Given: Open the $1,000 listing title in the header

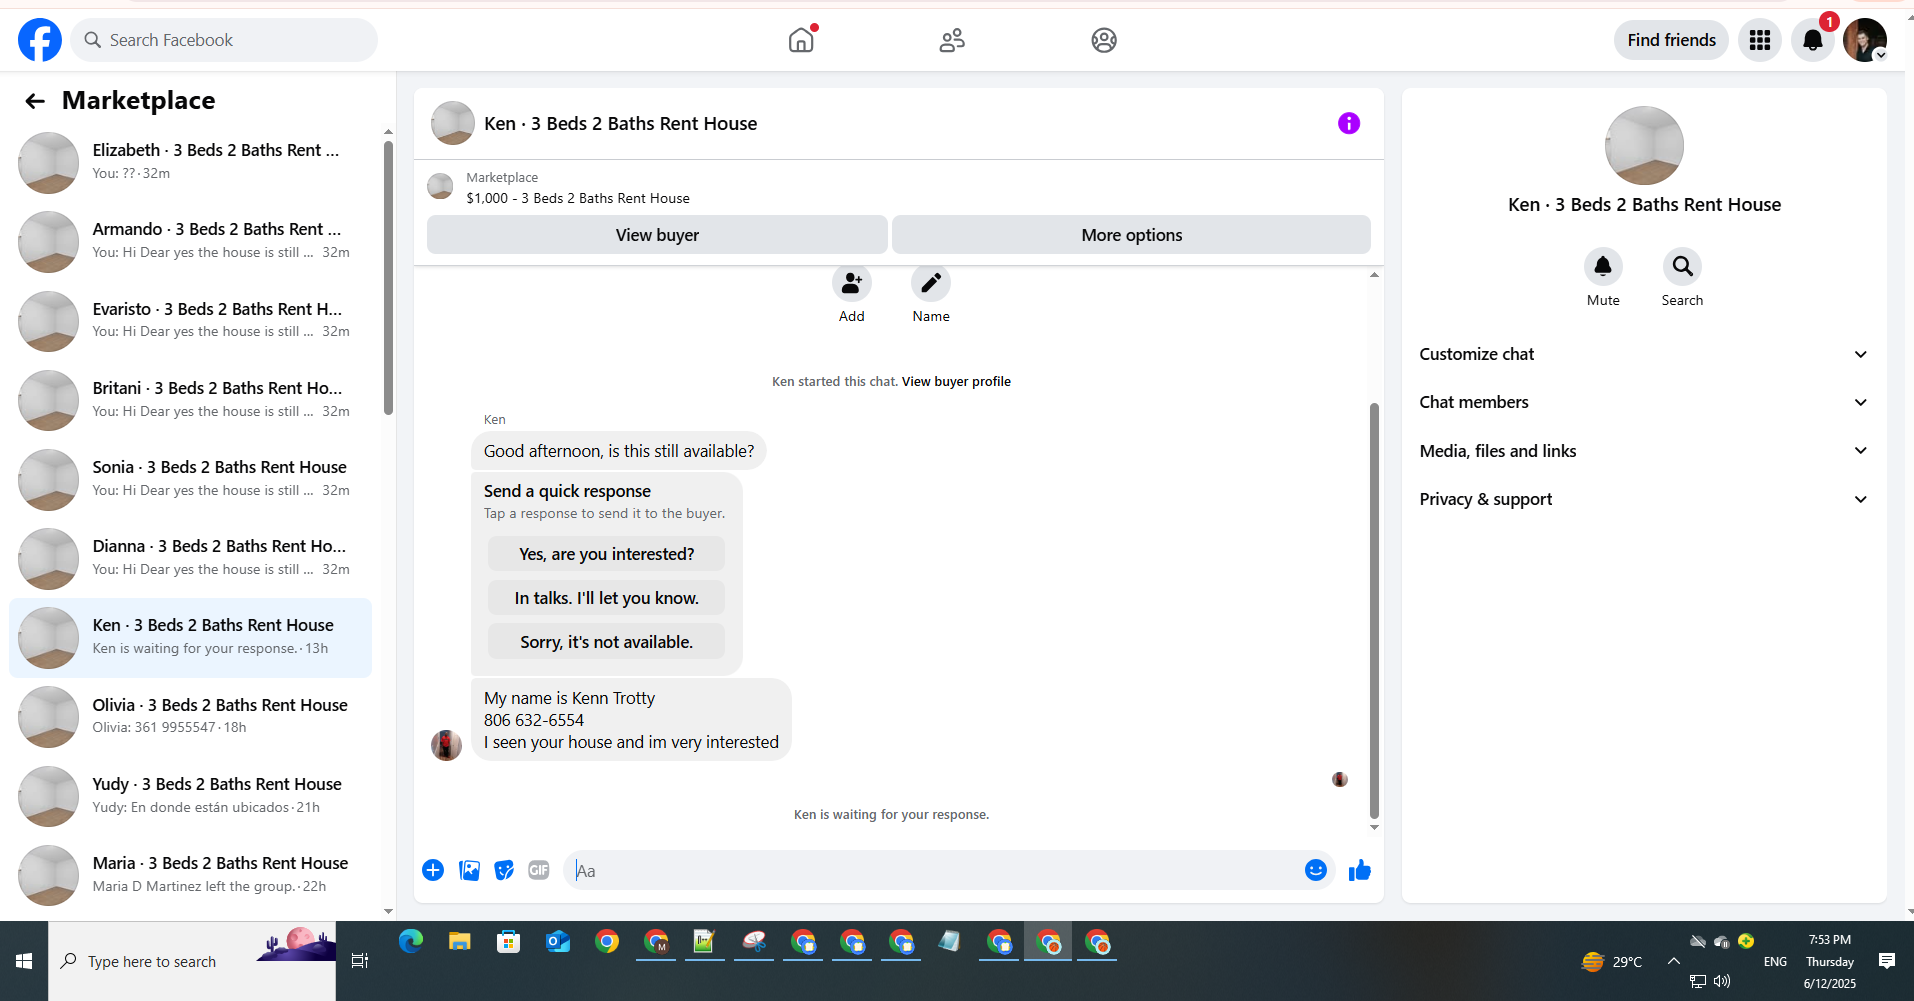Looking at the screenshot, I should (578, 198).
